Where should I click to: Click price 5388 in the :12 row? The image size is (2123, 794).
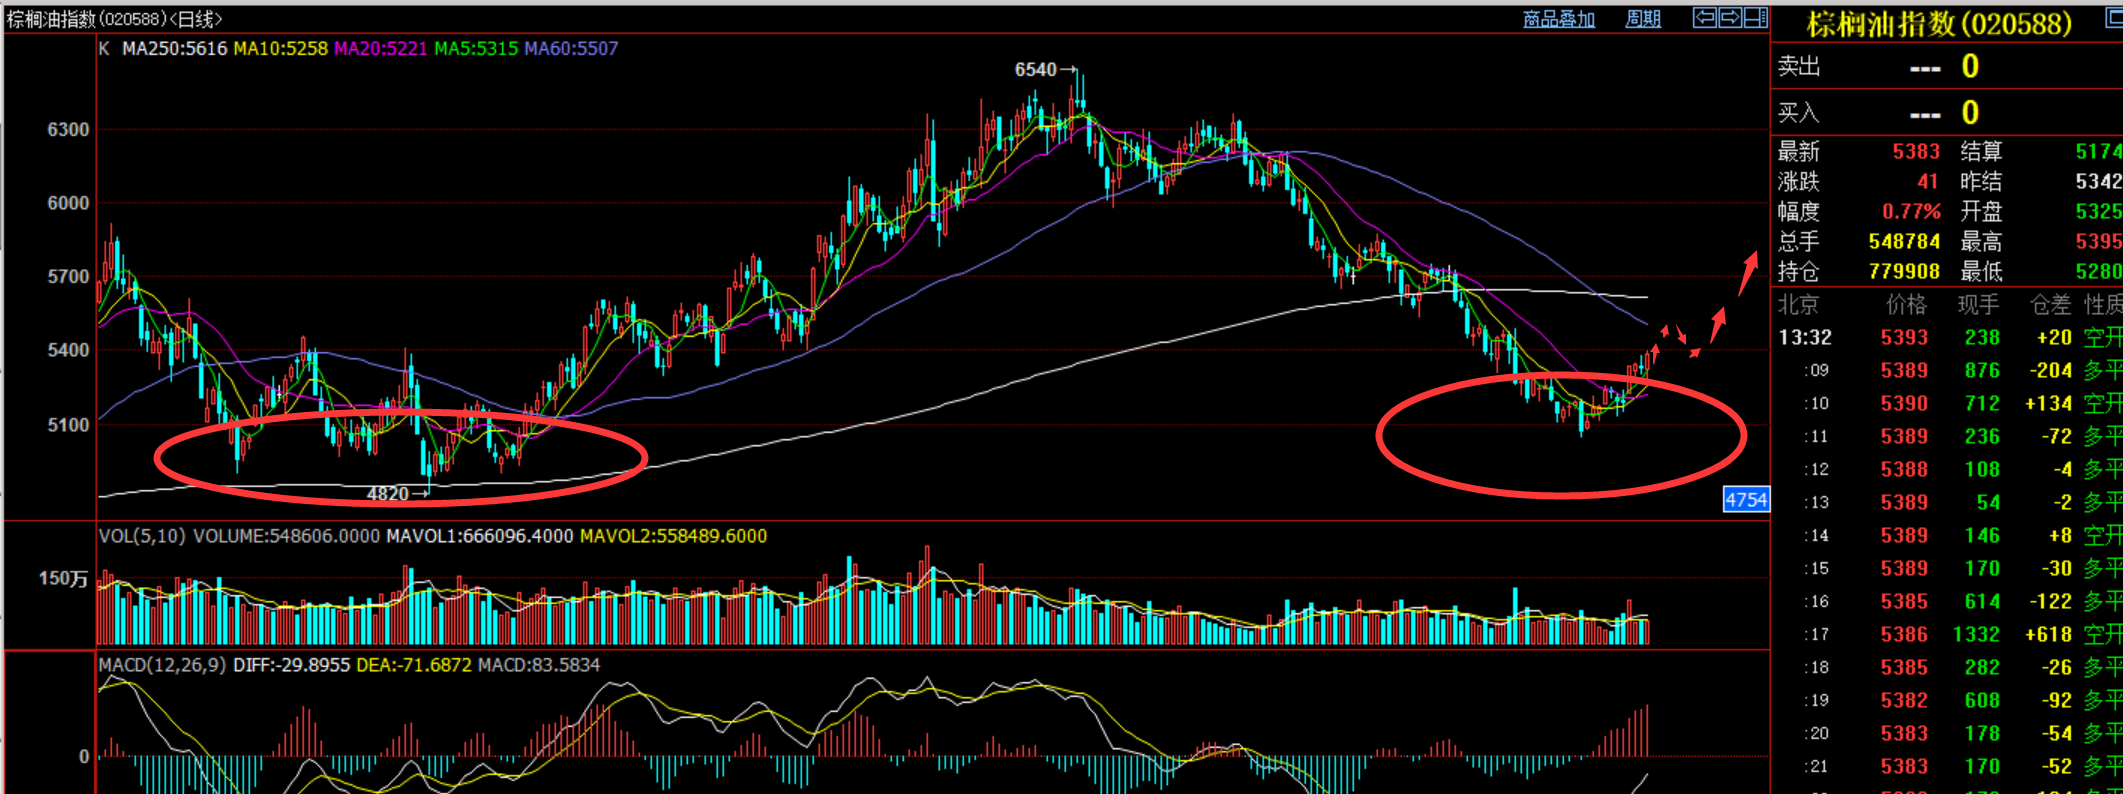click(x=1904, y=470)
